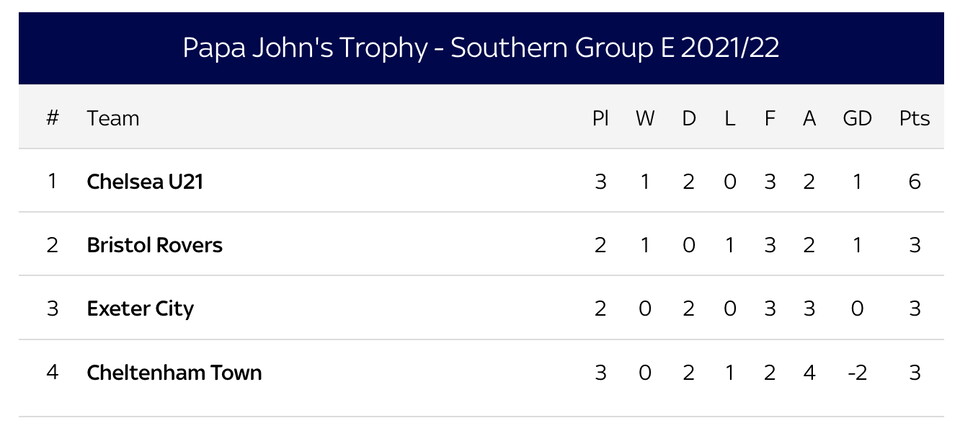Image resolution: width=960 pixels, height=431 pixels.
Task: Open the Cheltenham Town team link
Action: coord(174,373)
